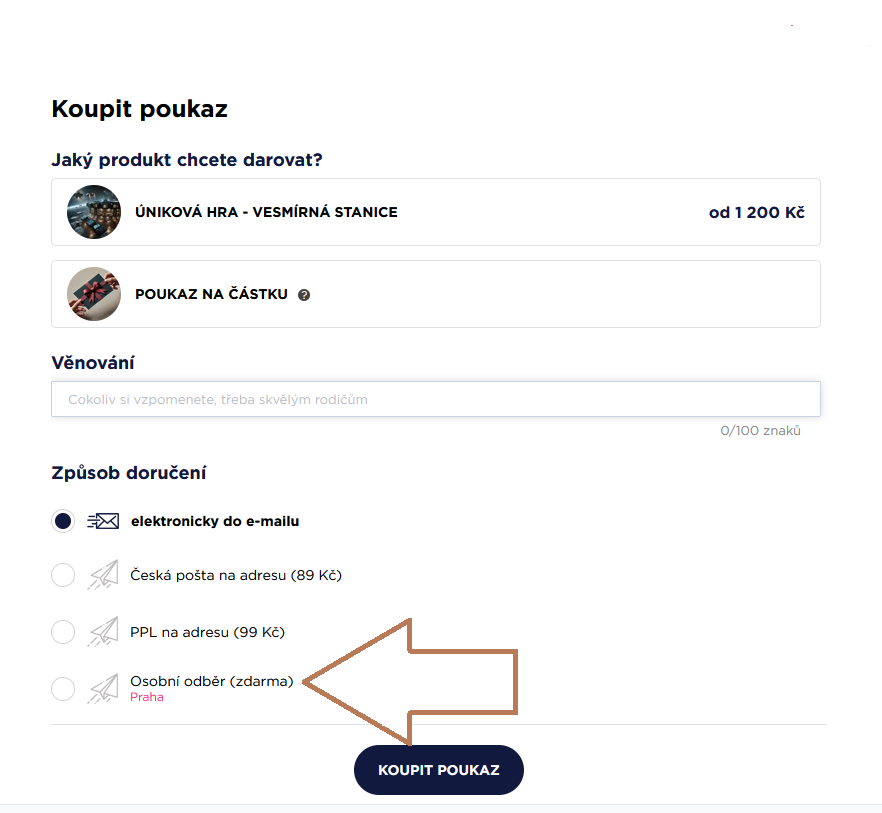Click the space station escape game thumbnail
882x813 pixels.
pyautogui.click(x=94, y=212)
